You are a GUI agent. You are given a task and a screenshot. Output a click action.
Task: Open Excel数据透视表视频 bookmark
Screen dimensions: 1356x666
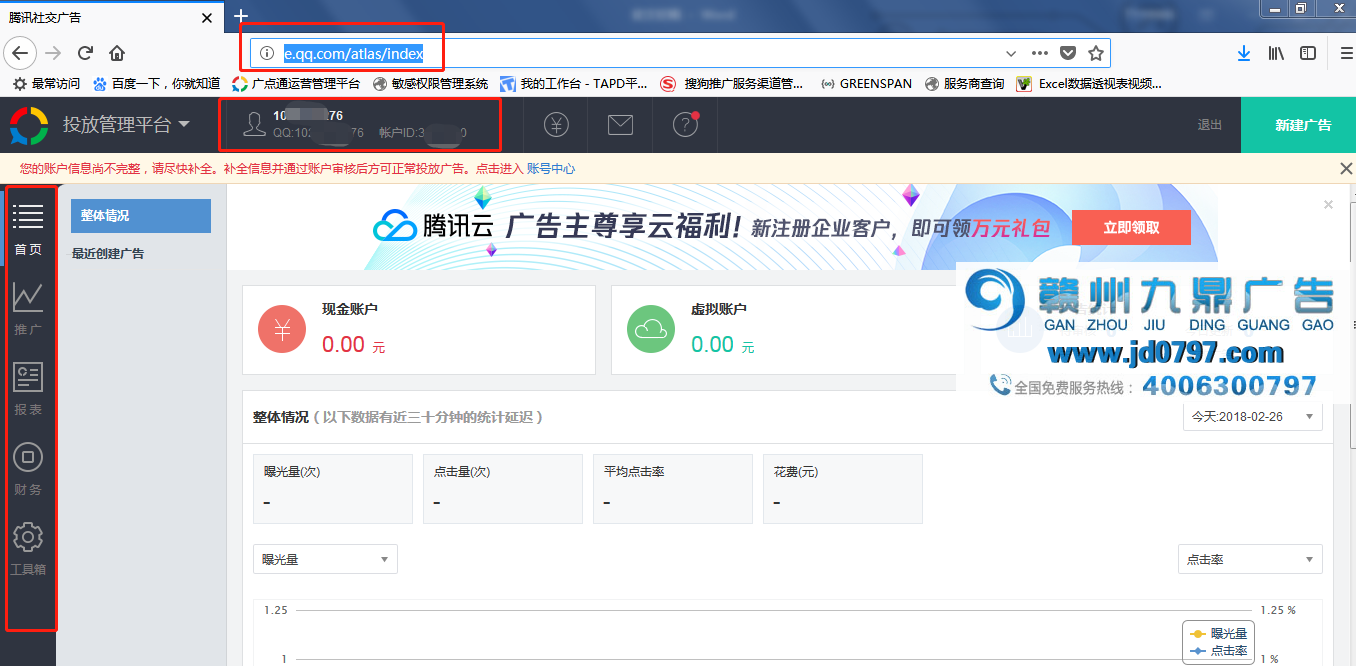1090,84
